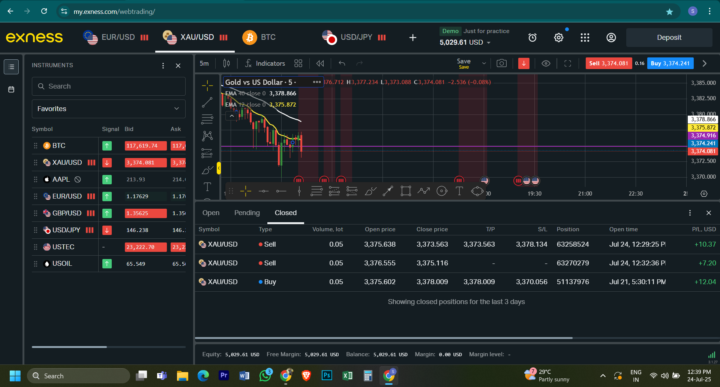Select the path/polyline tool in floating toolbar

tap(423, 191)
